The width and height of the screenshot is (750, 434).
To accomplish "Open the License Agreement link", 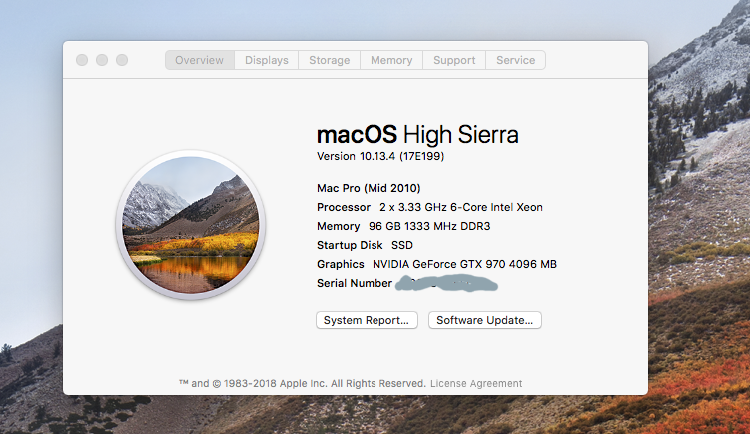I will coord(476,383).
